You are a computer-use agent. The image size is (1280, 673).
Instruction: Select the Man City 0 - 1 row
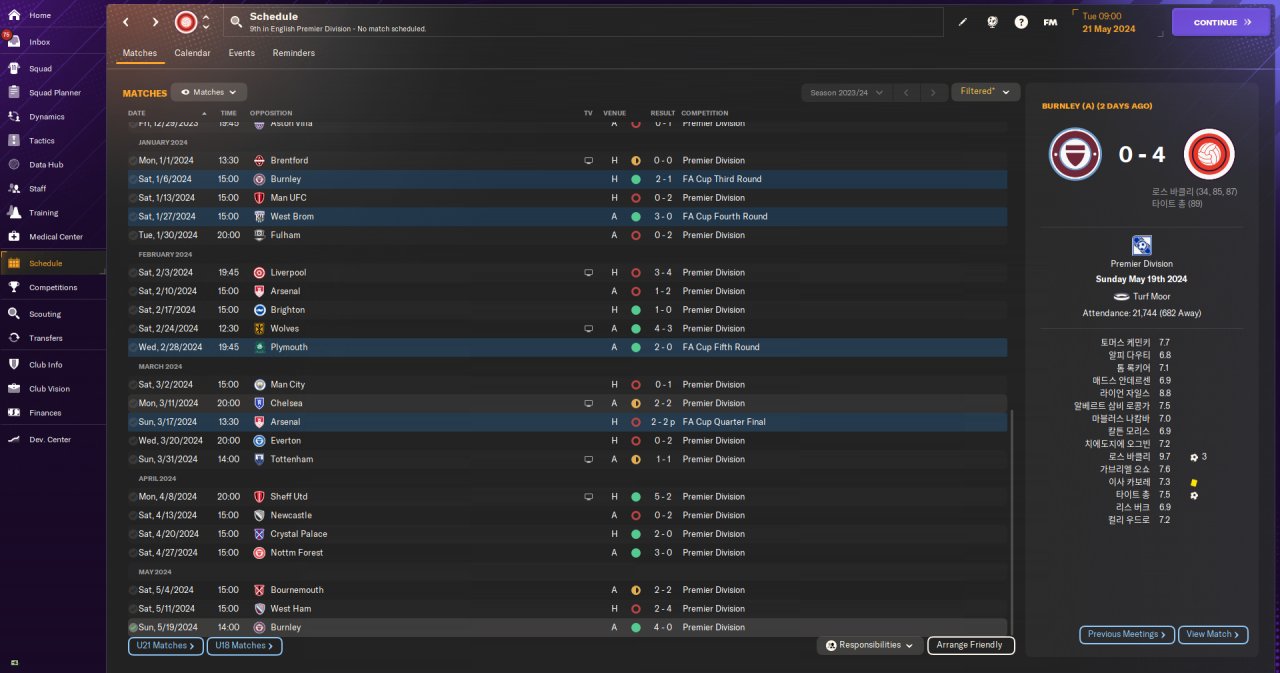[567, 384]
